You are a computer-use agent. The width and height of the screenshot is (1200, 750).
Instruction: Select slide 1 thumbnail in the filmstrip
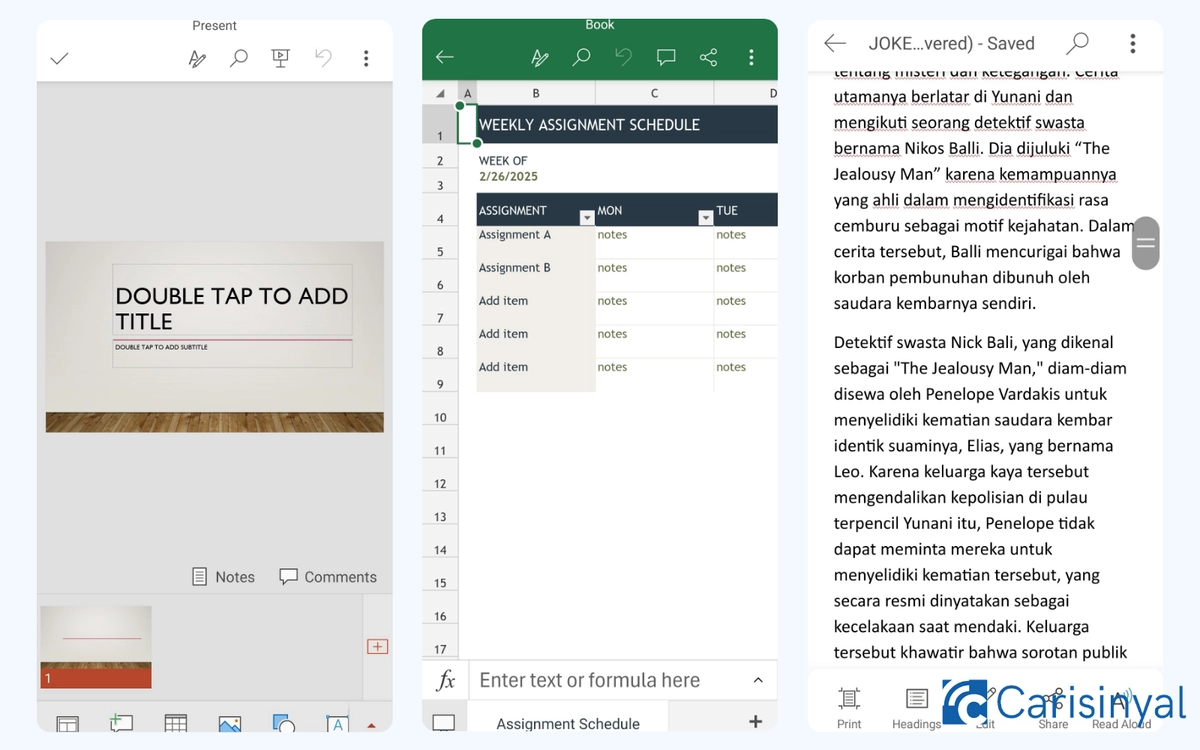[96, 647]
